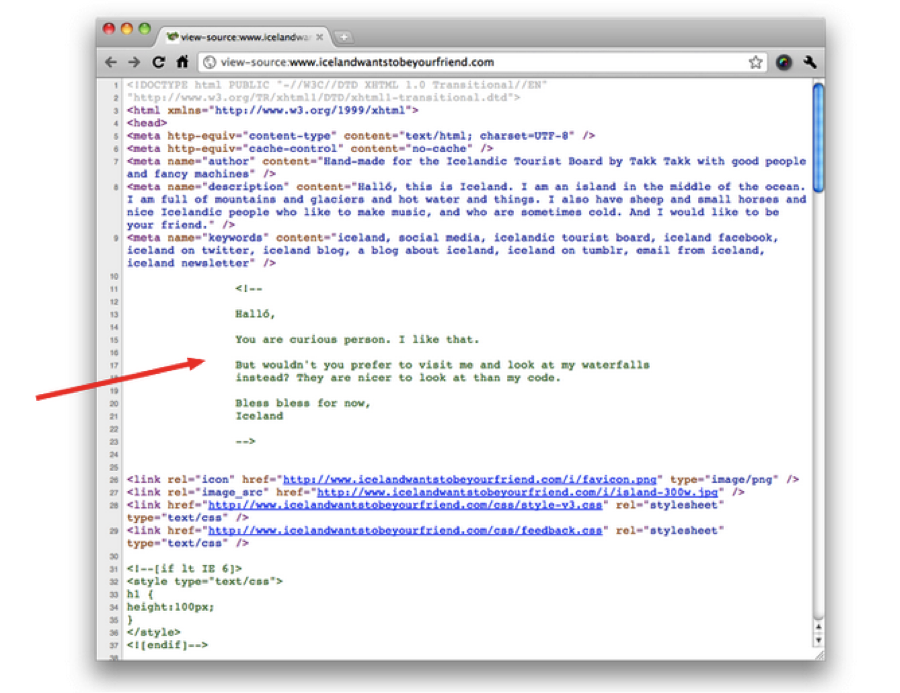Click the <style type="text/css"> line

click(x=205, y=581)
